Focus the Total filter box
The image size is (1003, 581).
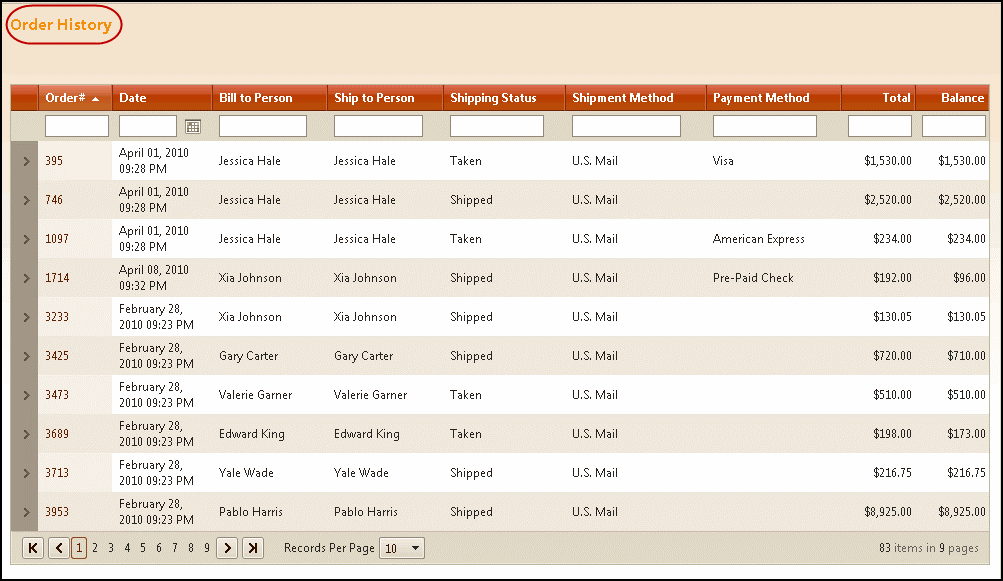[x=880, y=126]
